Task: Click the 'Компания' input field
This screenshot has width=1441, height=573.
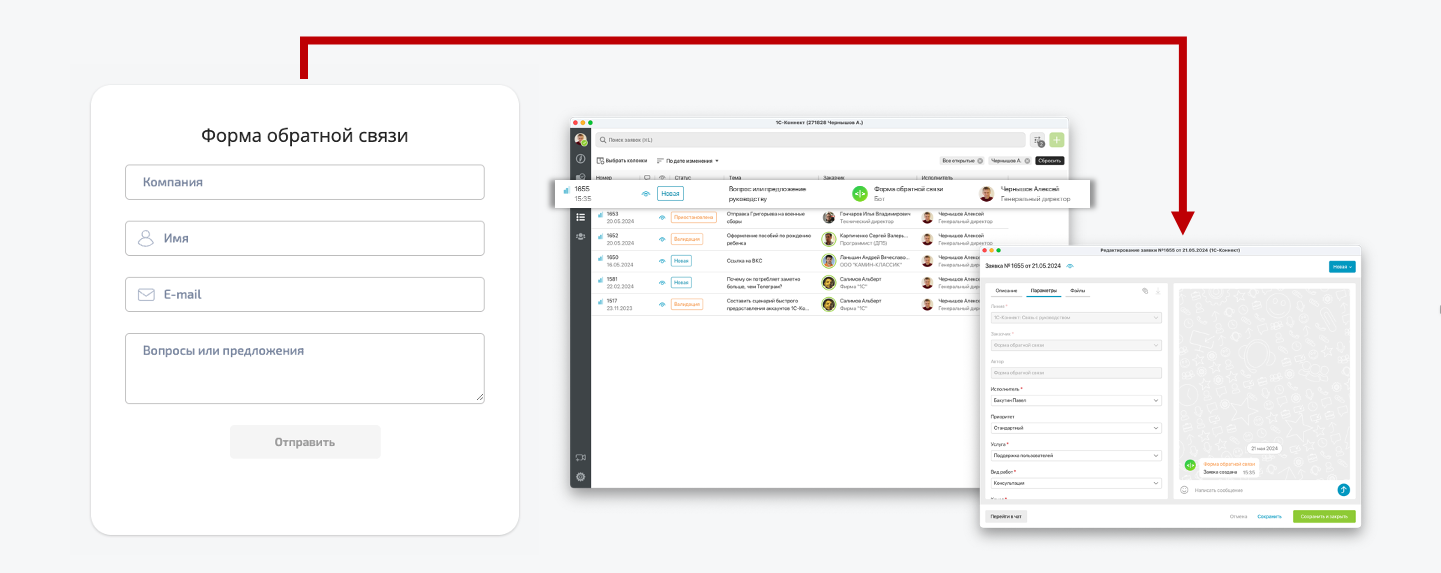Action: pyautogui.click(x=305, y=182)
